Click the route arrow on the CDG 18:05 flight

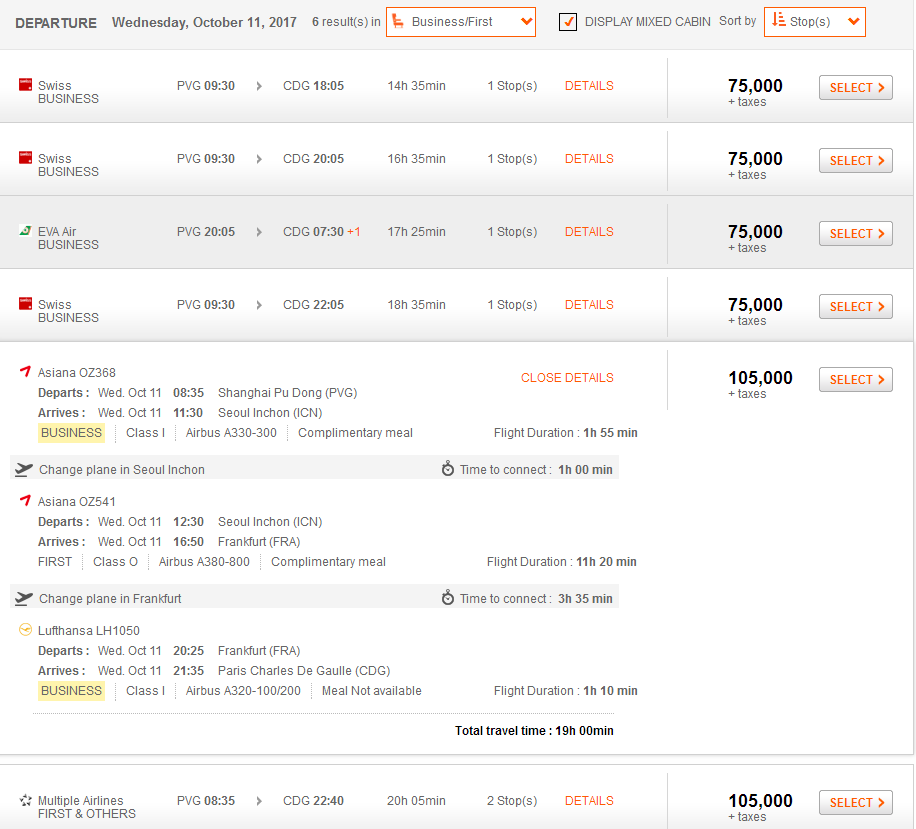(259, 86)
